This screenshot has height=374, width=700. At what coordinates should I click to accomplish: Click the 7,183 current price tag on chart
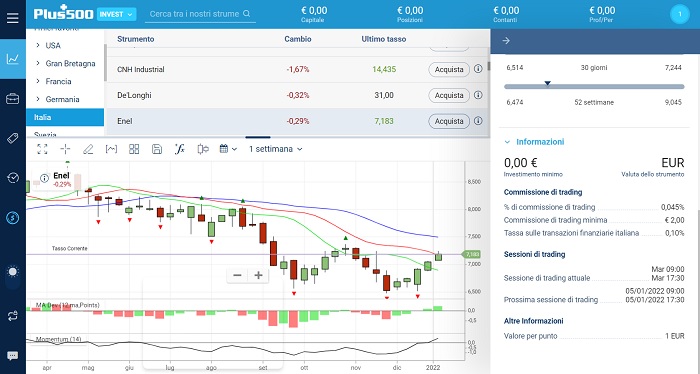472,254
